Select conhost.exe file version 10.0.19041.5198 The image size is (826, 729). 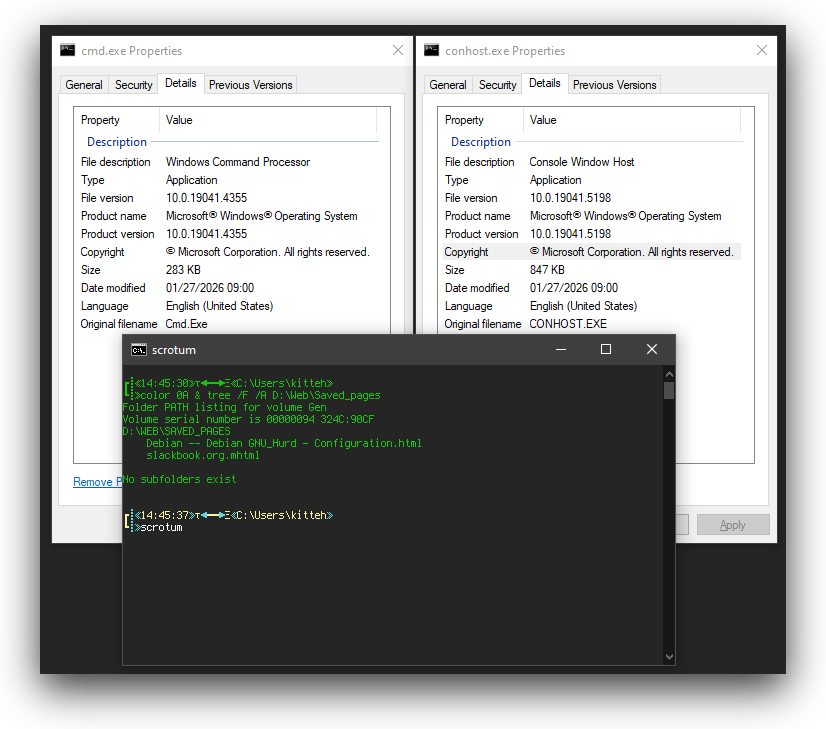point(571,198)
